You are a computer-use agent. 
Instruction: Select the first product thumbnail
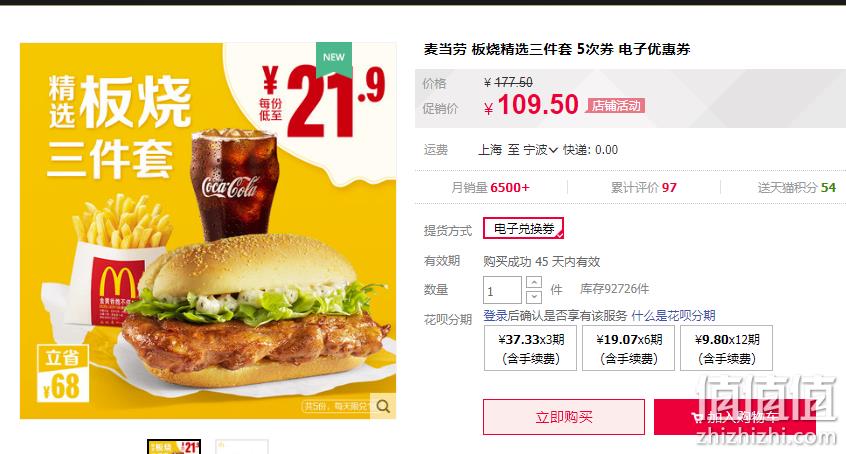(x=174, y=447)
